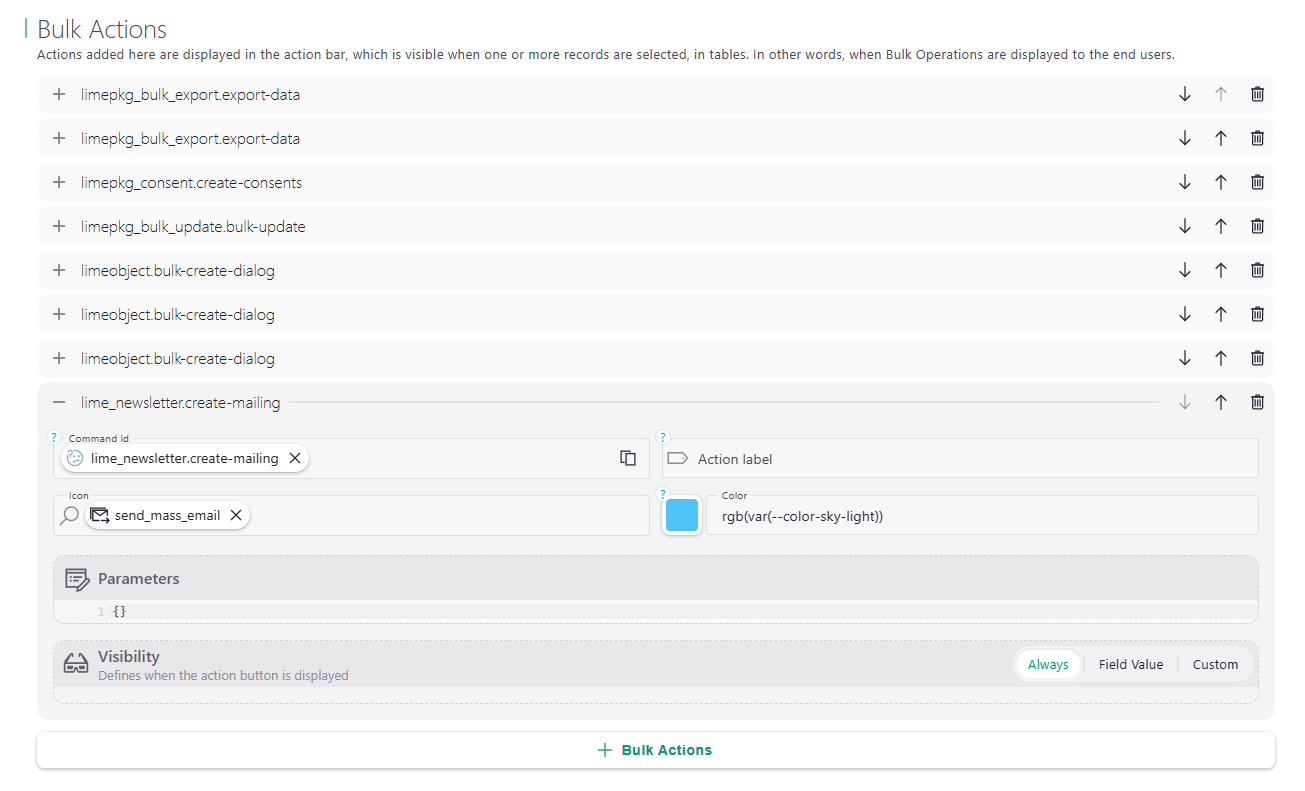Move limepkg_consent.create-consents action up
Image resolution: width=1305 pixels, height=791 pixels.
1220,183
